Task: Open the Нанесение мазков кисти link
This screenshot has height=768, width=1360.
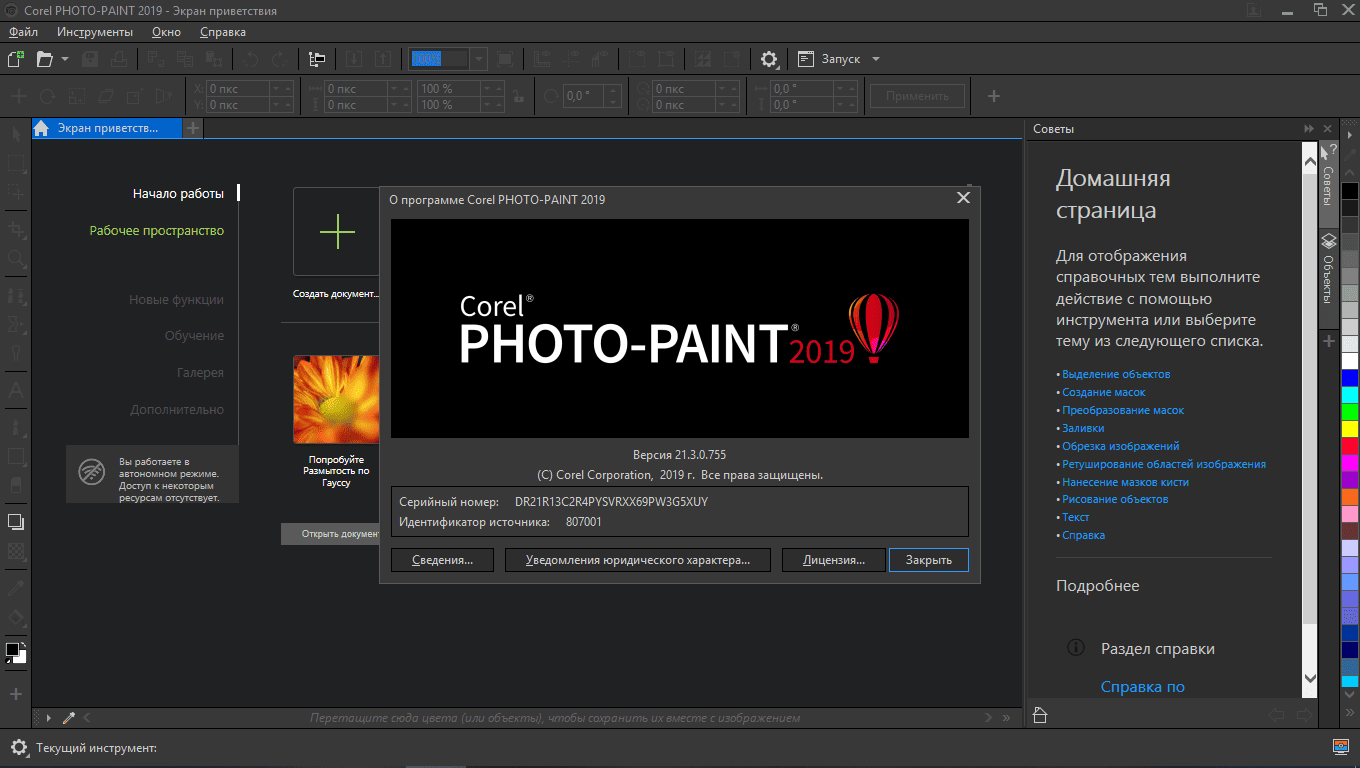Action: [x=1125, y=482]
